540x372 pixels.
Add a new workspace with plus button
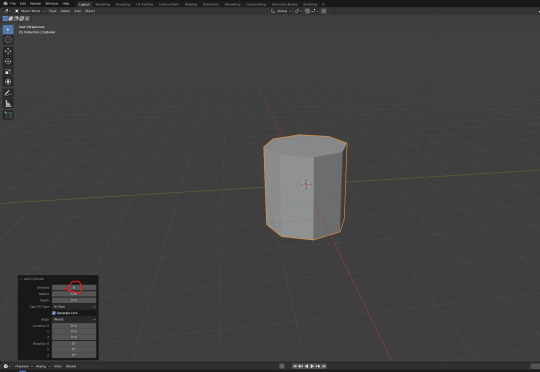[323, 4]
